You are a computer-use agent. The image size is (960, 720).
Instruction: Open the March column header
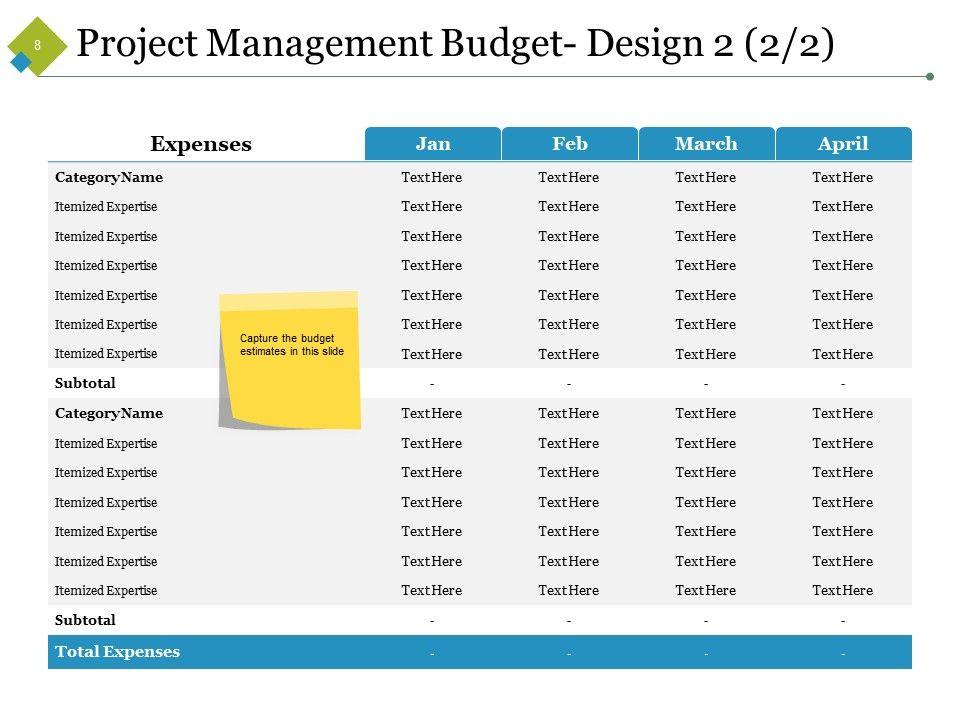[x=706, y=144]
